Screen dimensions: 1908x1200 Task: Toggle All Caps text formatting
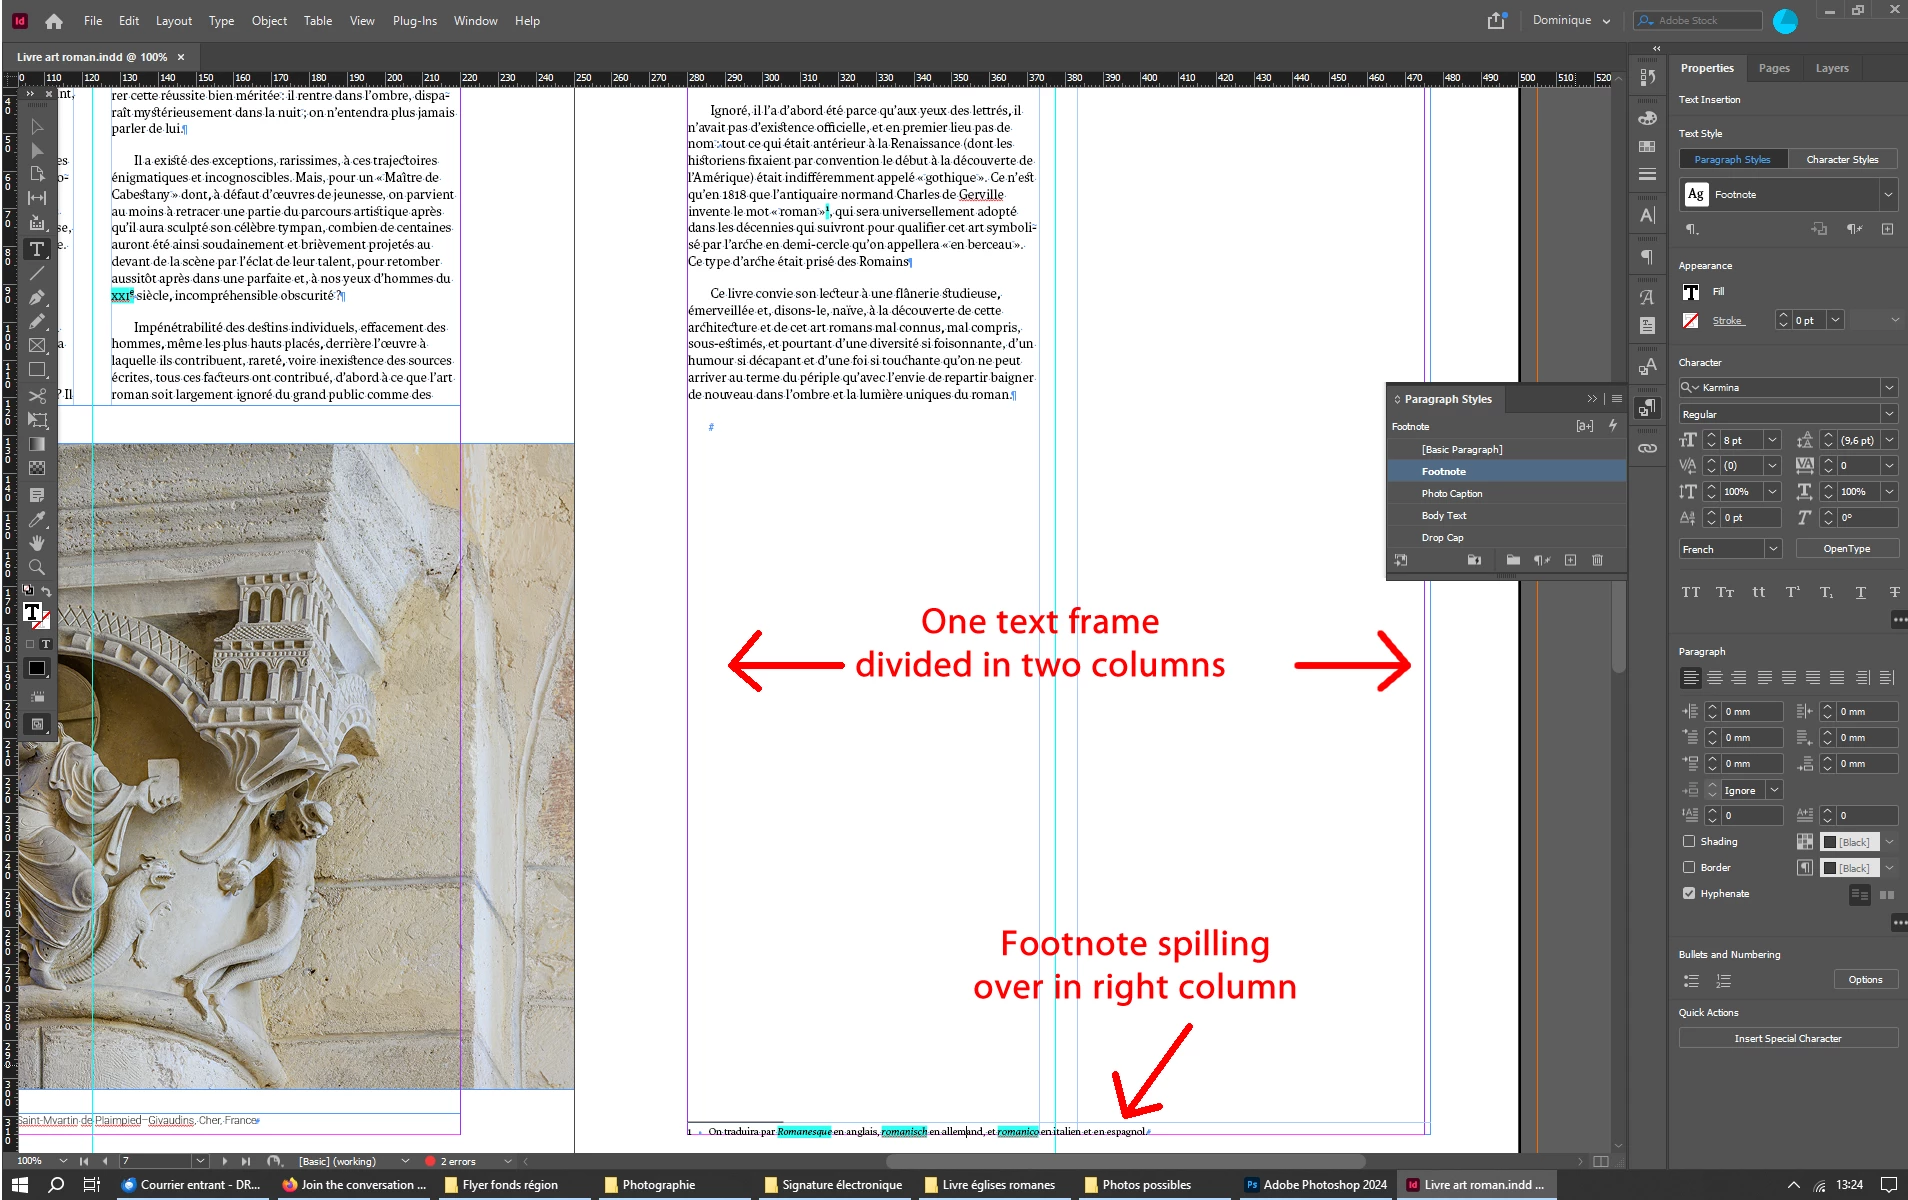point(1691,592)
